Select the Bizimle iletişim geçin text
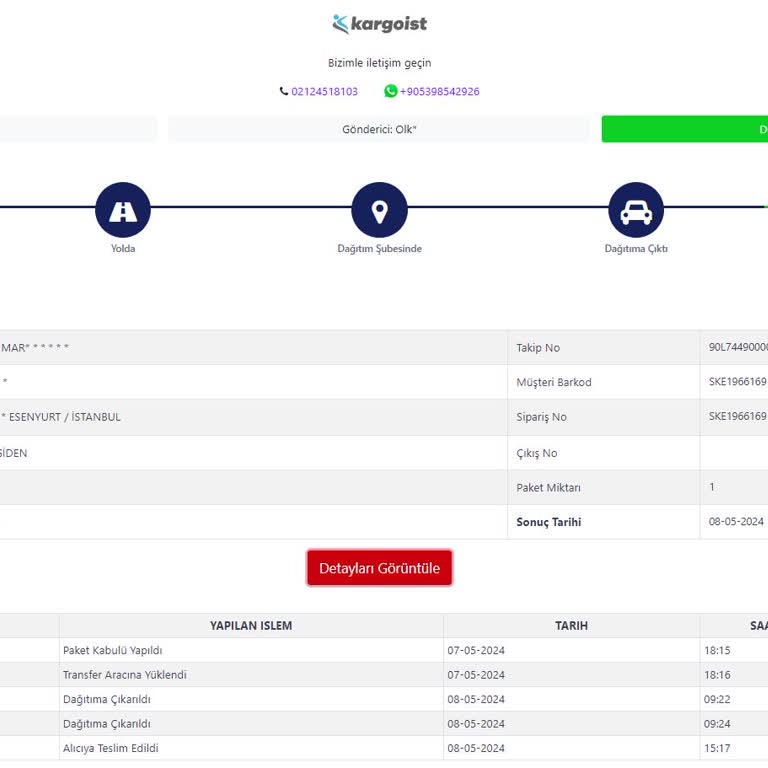 click(x=380, y=63)
